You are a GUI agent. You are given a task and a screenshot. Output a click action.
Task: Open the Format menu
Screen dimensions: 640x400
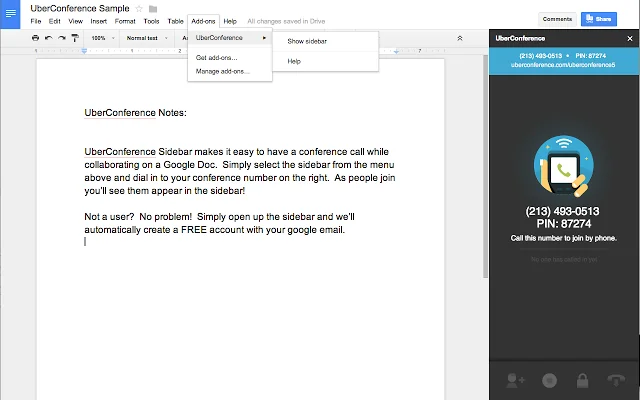click(125, 21)
